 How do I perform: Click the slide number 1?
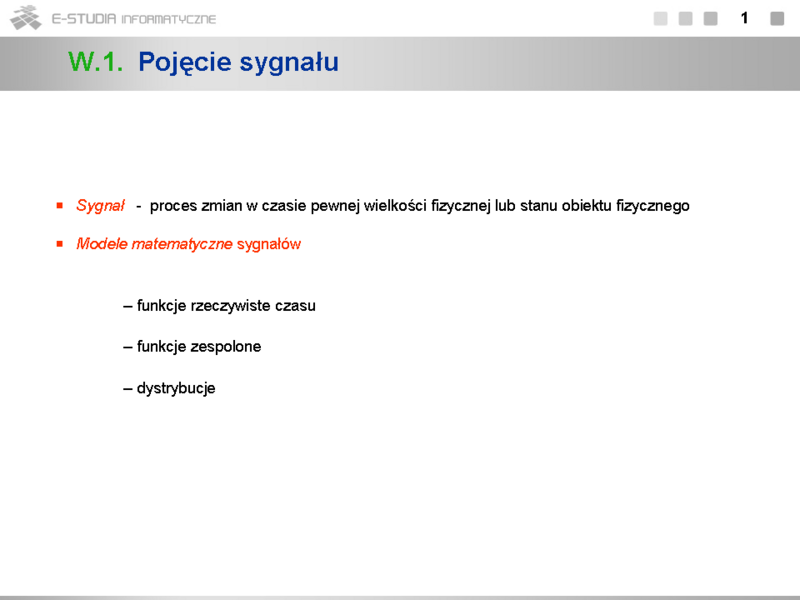click(744, 18)
